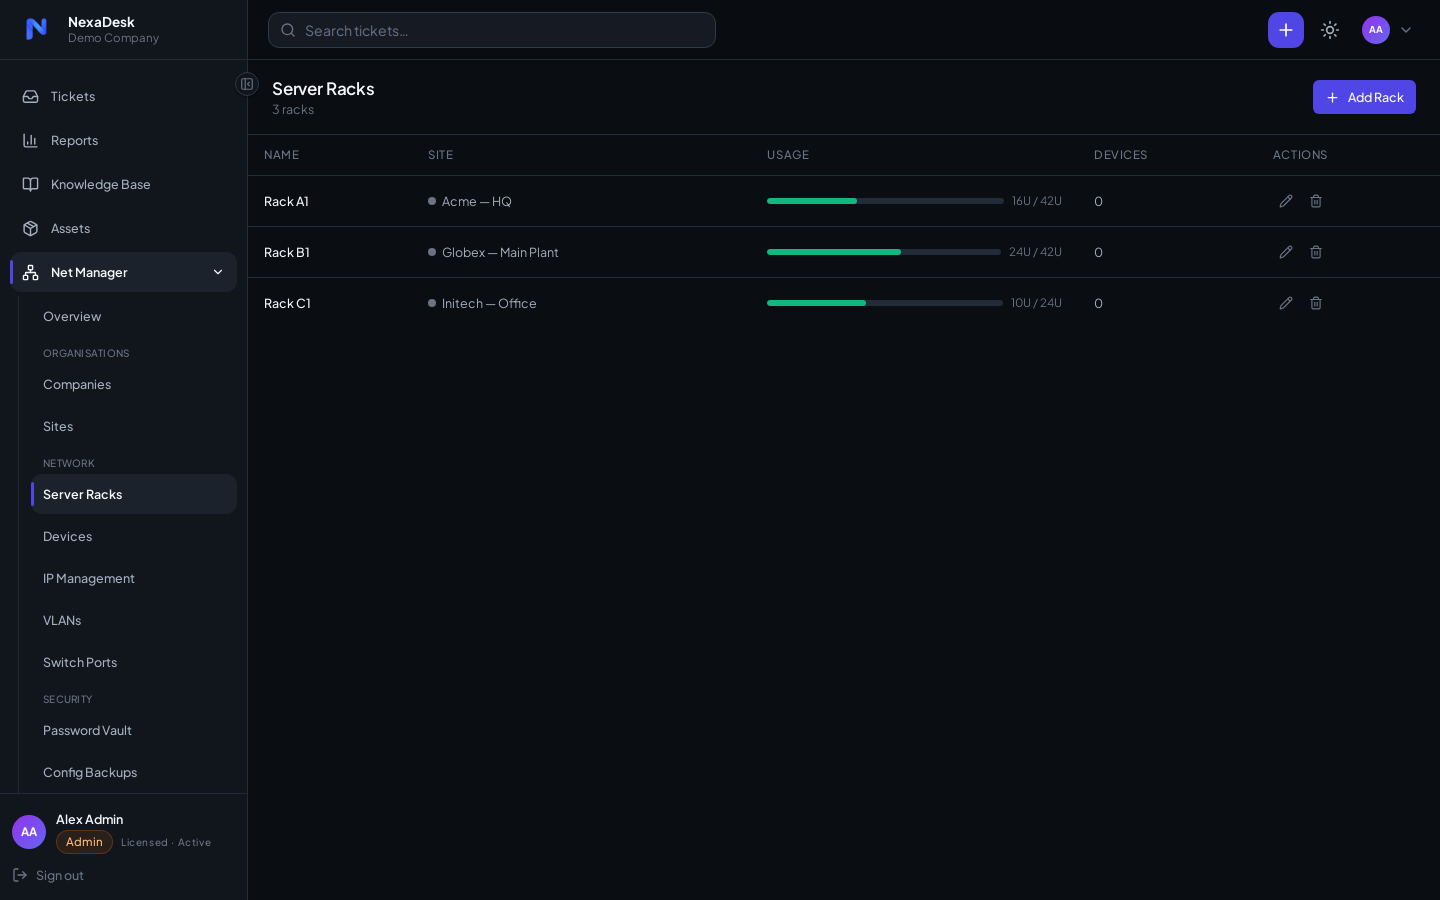Collapse the sidebar with the panel icon
Image resolution: width=1440 pixels, height=900 pixels.
click(247, 84)
